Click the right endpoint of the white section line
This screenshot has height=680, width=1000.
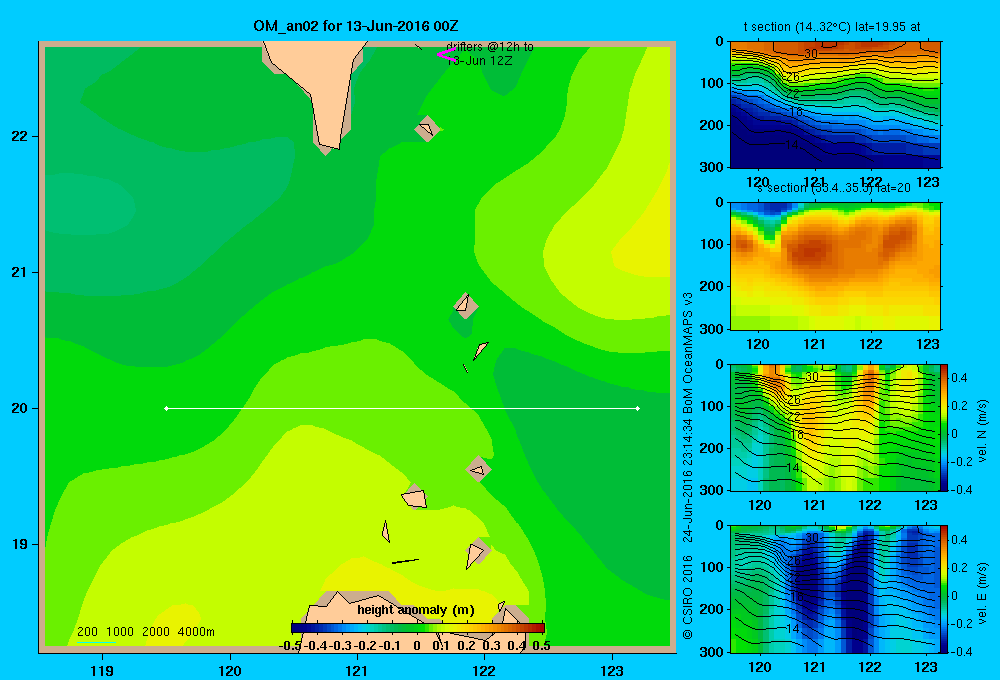(638, 408)
